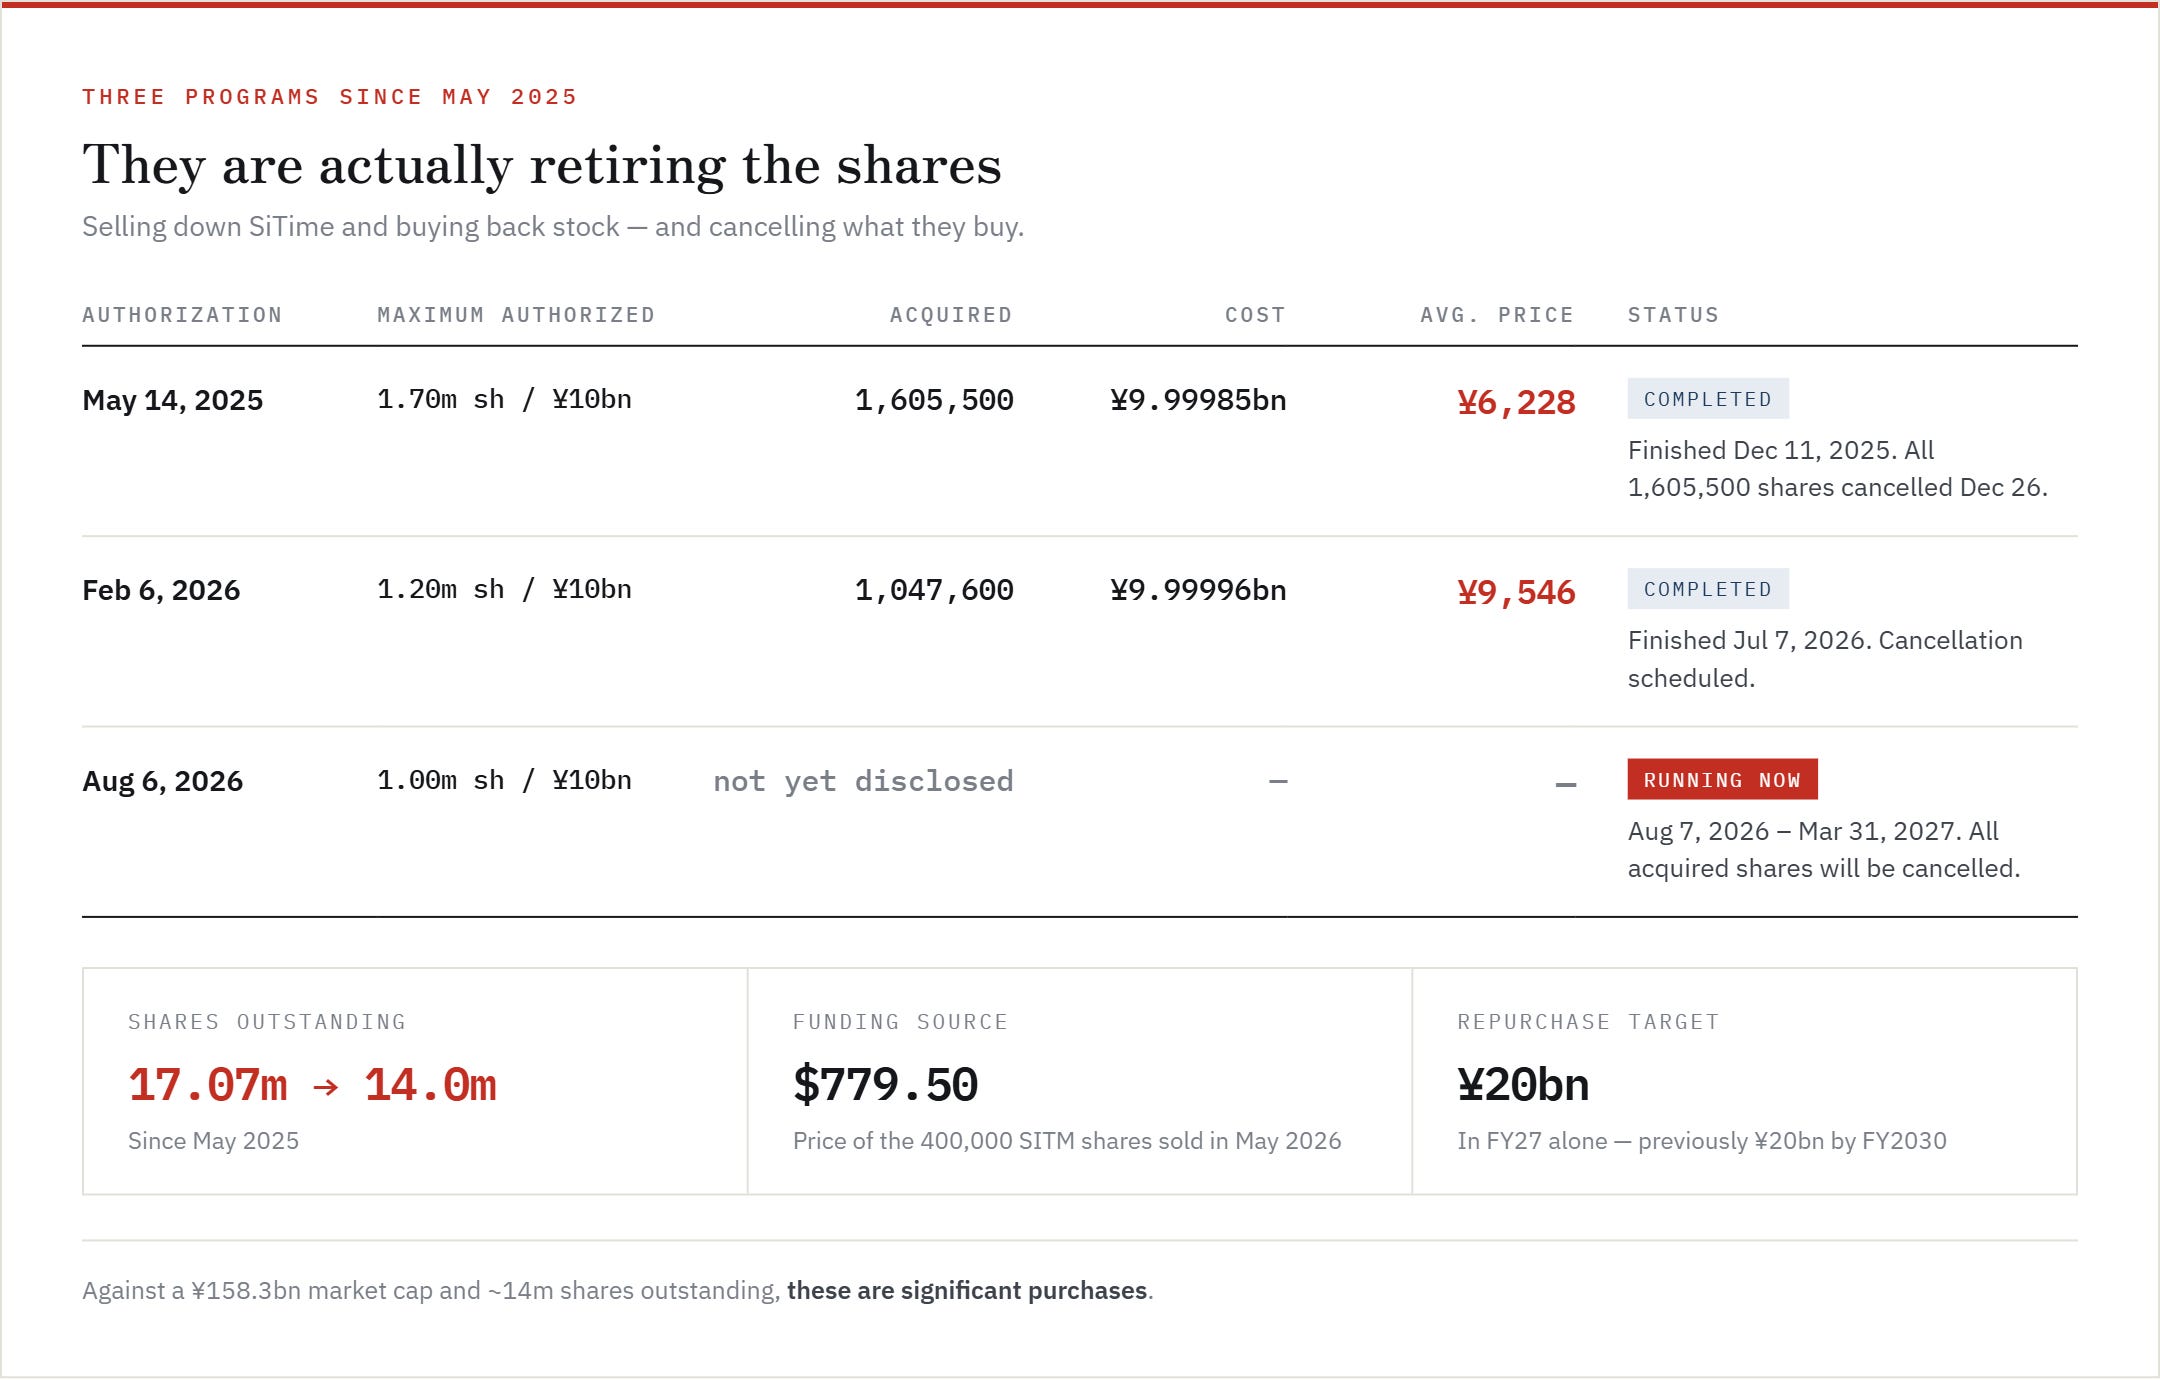Click the cost value '¥9.99985bn'
Screen dimensions: 2160x1380
1198,400
